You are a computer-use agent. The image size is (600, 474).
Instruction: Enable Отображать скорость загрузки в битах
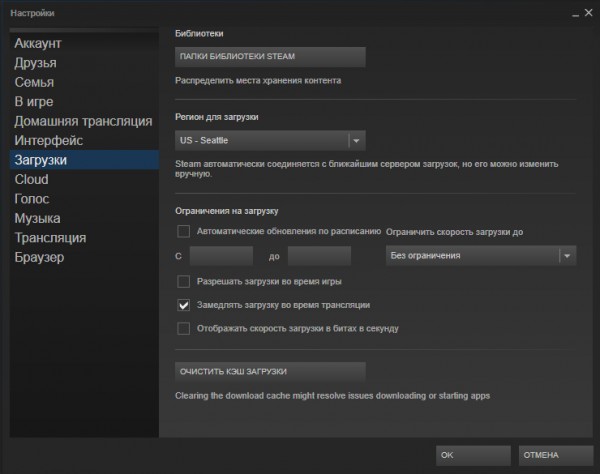pyautogui.click(x=184, y=328)
